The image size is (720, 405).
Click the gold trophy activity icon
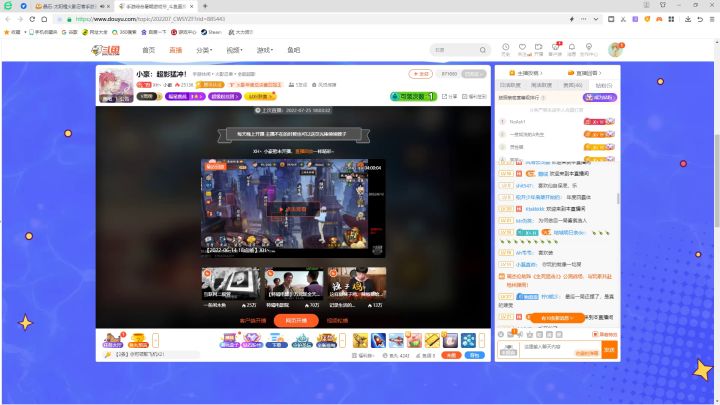pos(138,340)
